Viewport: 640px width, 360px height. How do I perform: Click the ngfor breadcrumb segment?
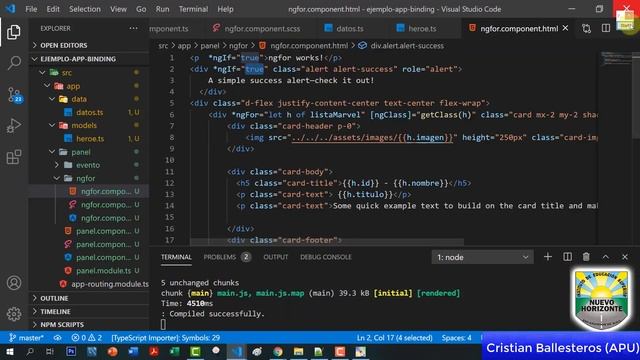coord(238,46)
